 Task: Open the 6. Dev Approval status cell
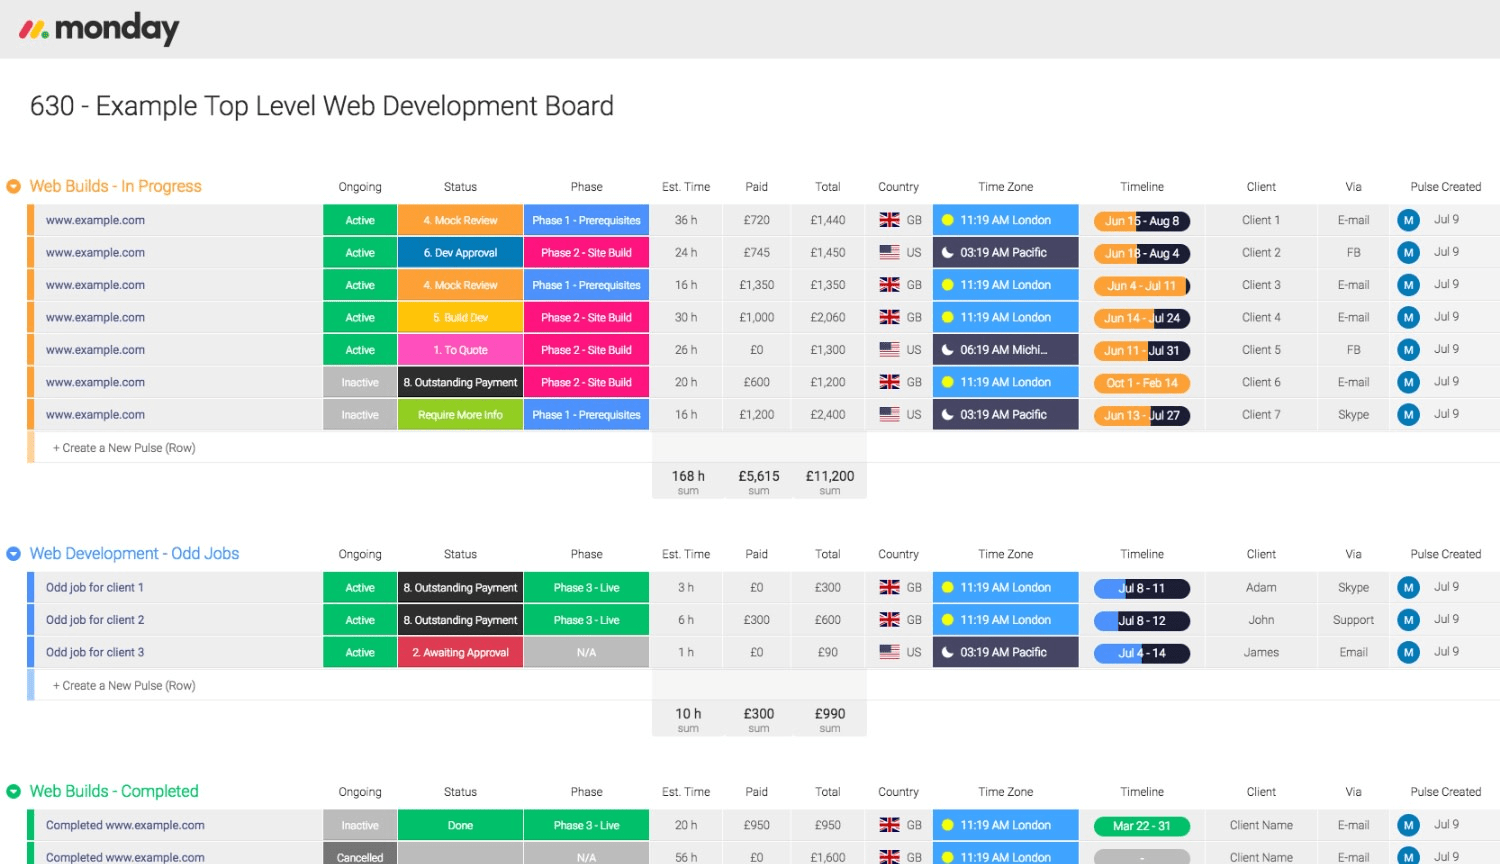[460, 253]
